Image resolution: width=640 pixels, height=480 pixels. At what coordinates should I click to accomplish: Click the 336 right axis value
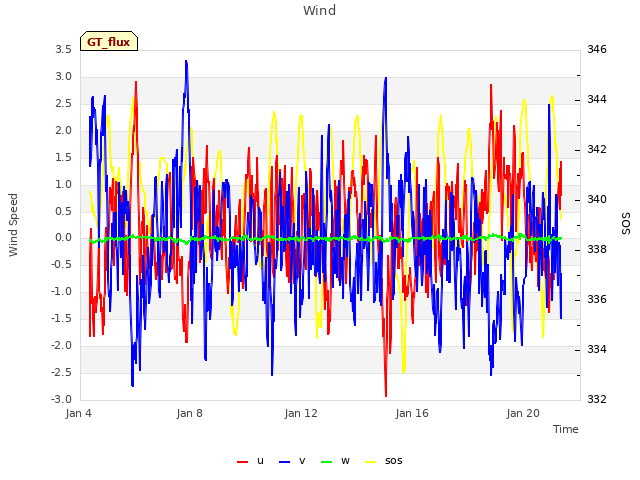pyautogui.click(x=597, y=300)
